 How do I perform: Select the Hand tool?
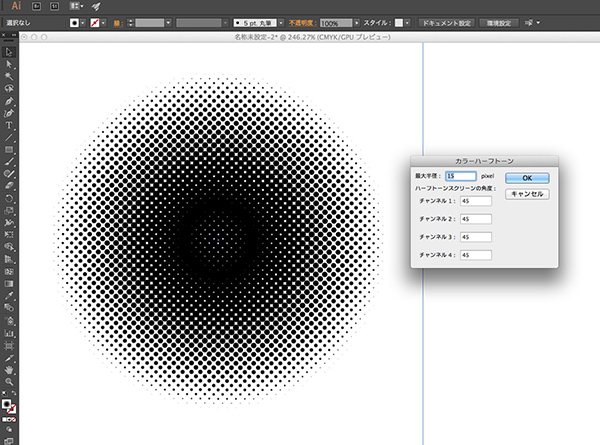coord(9,368)
